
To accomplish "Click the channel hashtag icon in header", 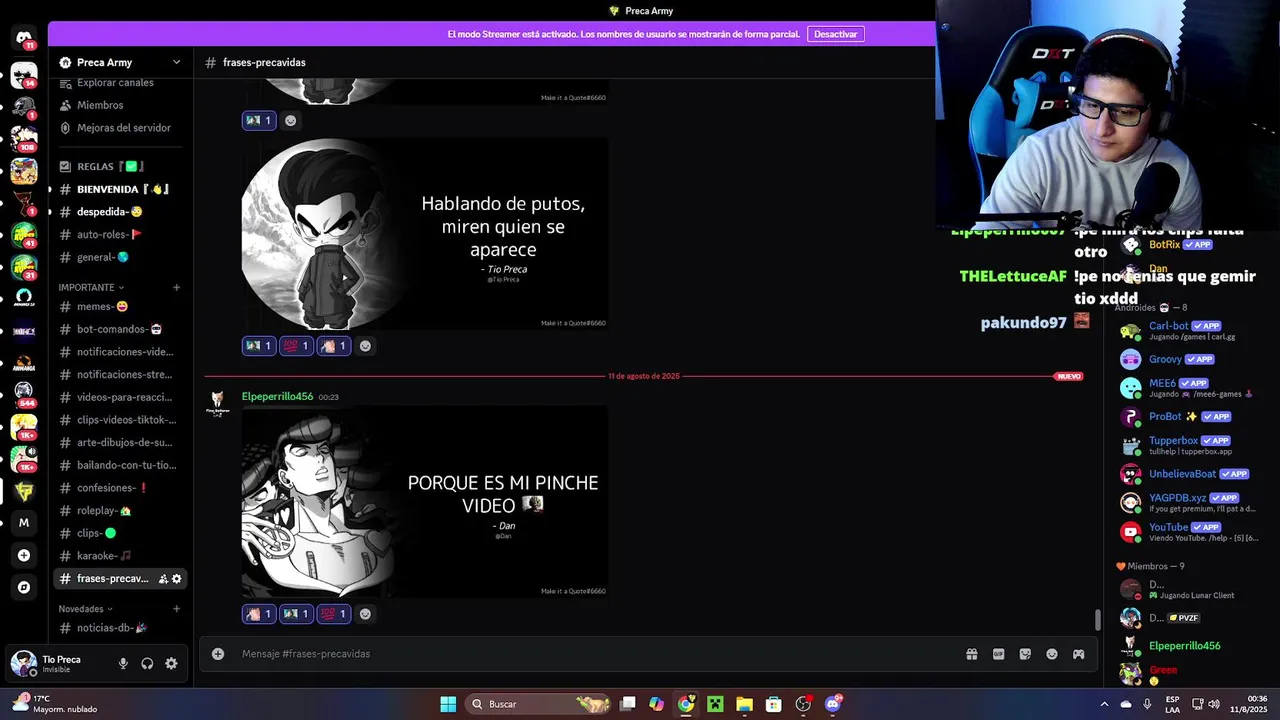I will [210, 62].
